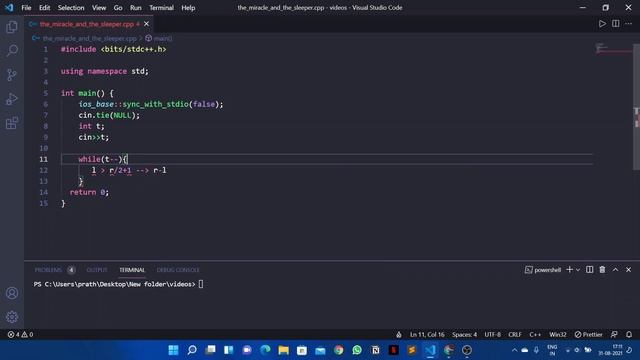640x360 pixels.
Task: Change line endings via CRLF
Action: 515,334
